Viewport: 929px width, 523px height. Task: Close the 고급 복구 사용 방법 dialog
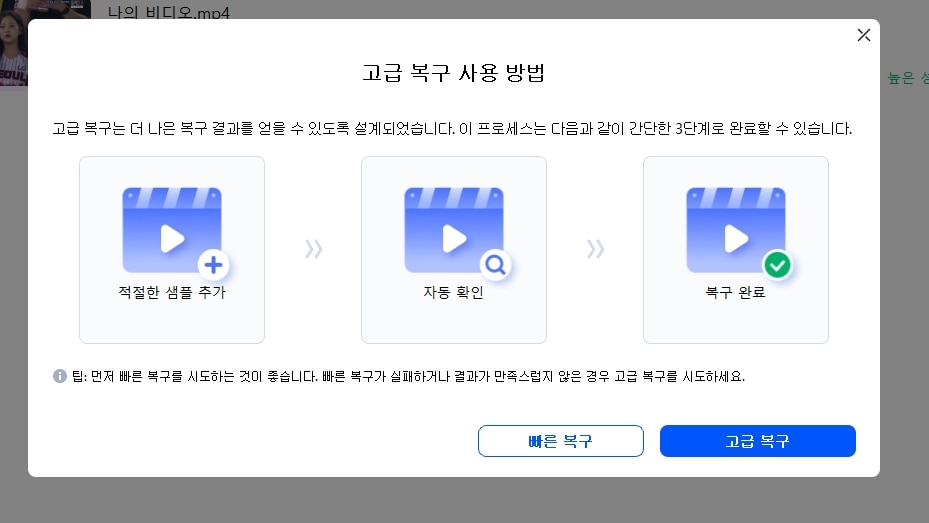tap(863, 35)
